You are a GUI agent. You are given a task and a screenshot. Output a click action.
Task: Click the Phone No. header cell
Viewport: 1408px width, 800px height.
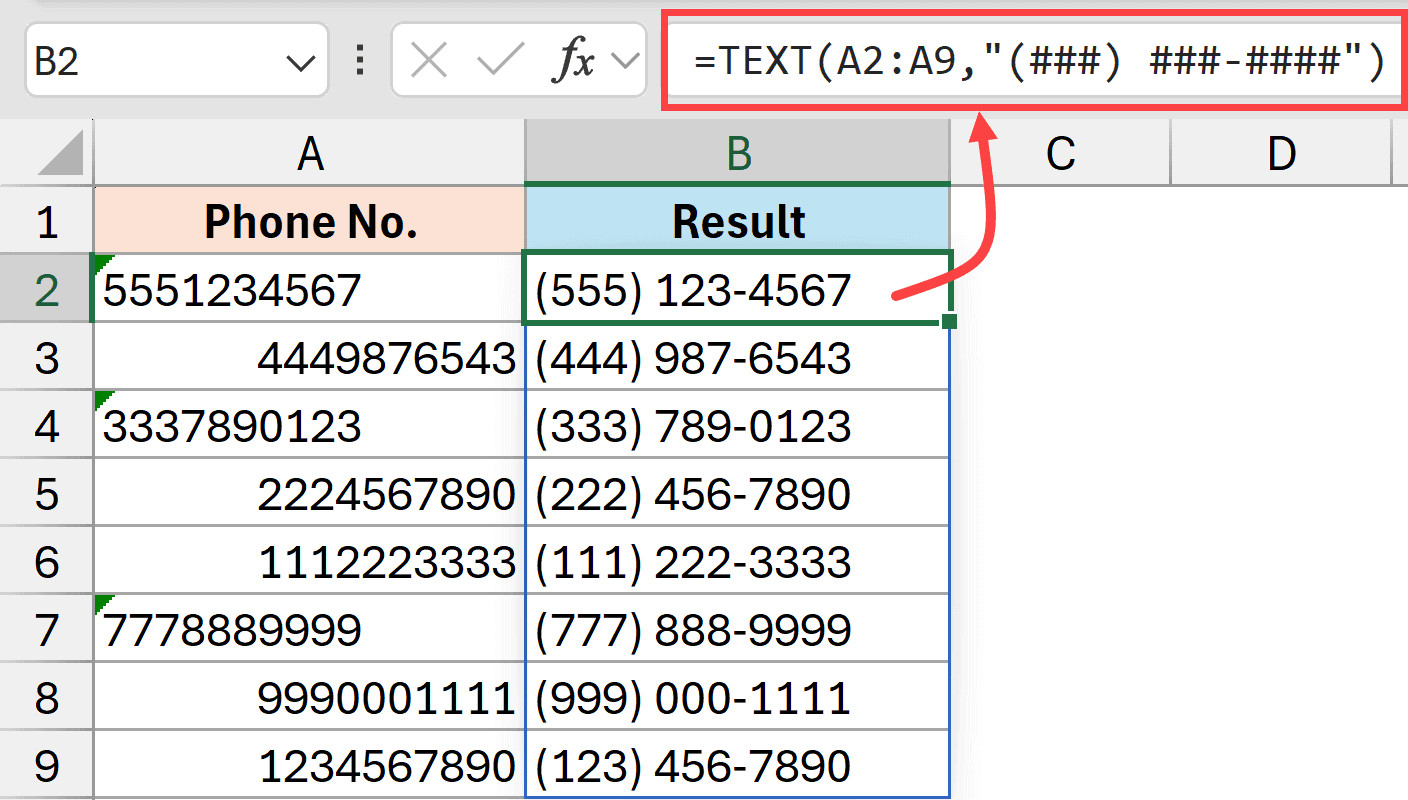(x=310, y=221)
